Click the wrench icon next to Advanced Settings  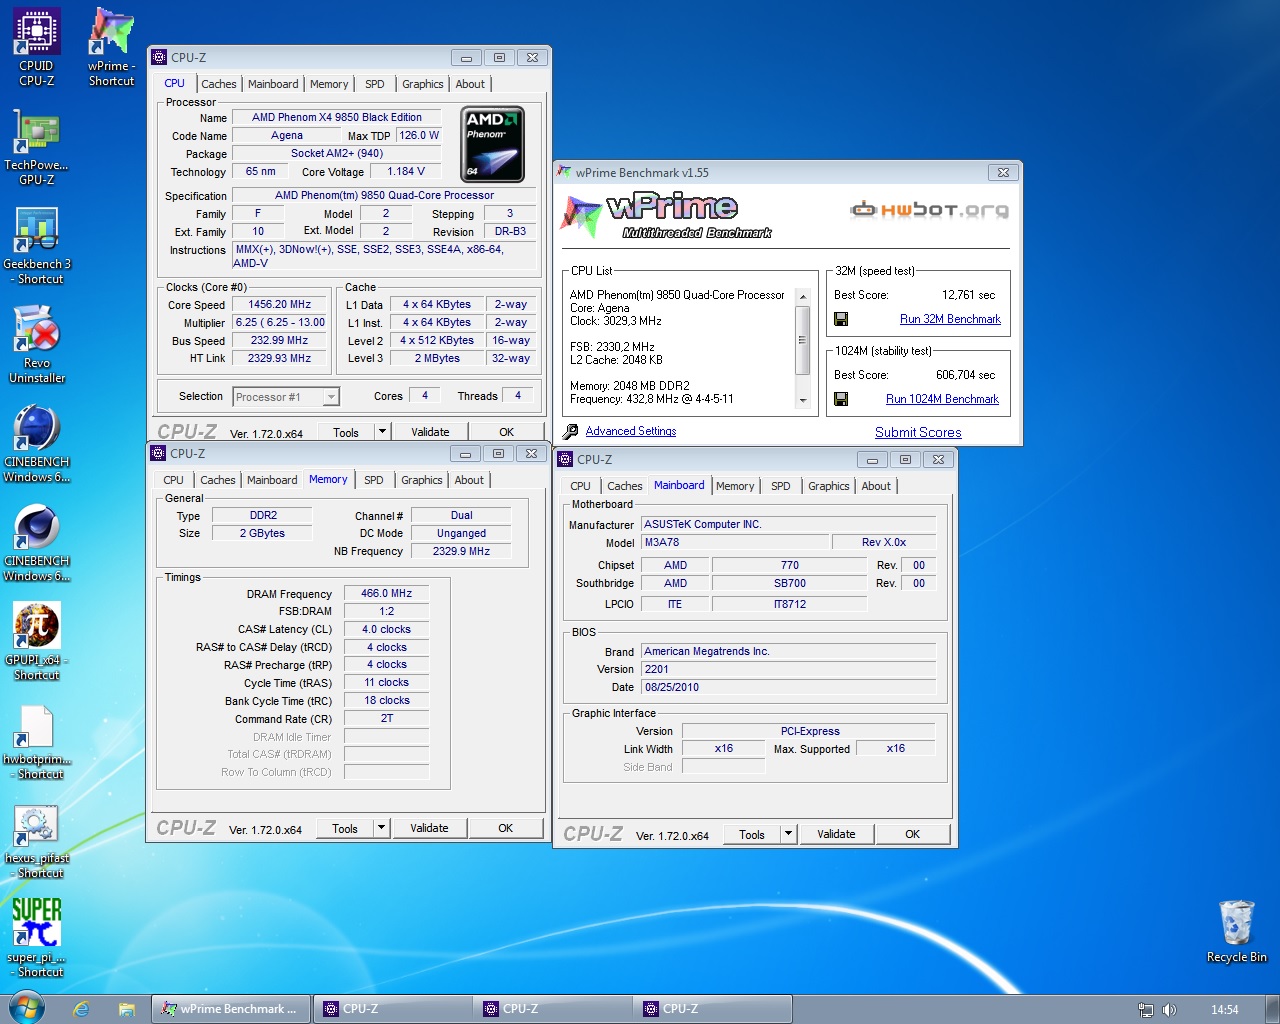(570, 432)
